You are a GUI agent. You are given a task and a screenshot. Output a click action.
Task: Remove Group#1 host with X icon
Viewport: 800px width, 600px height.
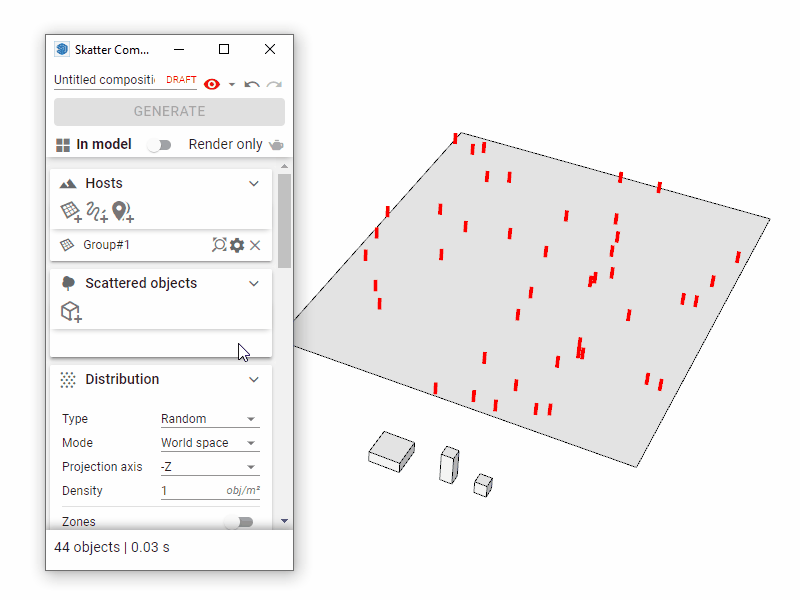pyautogui.click(x=255, y=245)
